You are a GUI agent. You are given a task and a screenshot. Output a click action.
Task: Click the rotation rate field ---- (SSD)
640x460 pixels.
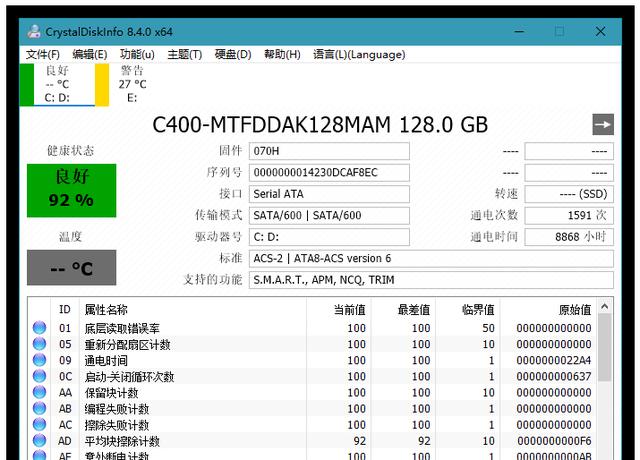click(569, 194)
